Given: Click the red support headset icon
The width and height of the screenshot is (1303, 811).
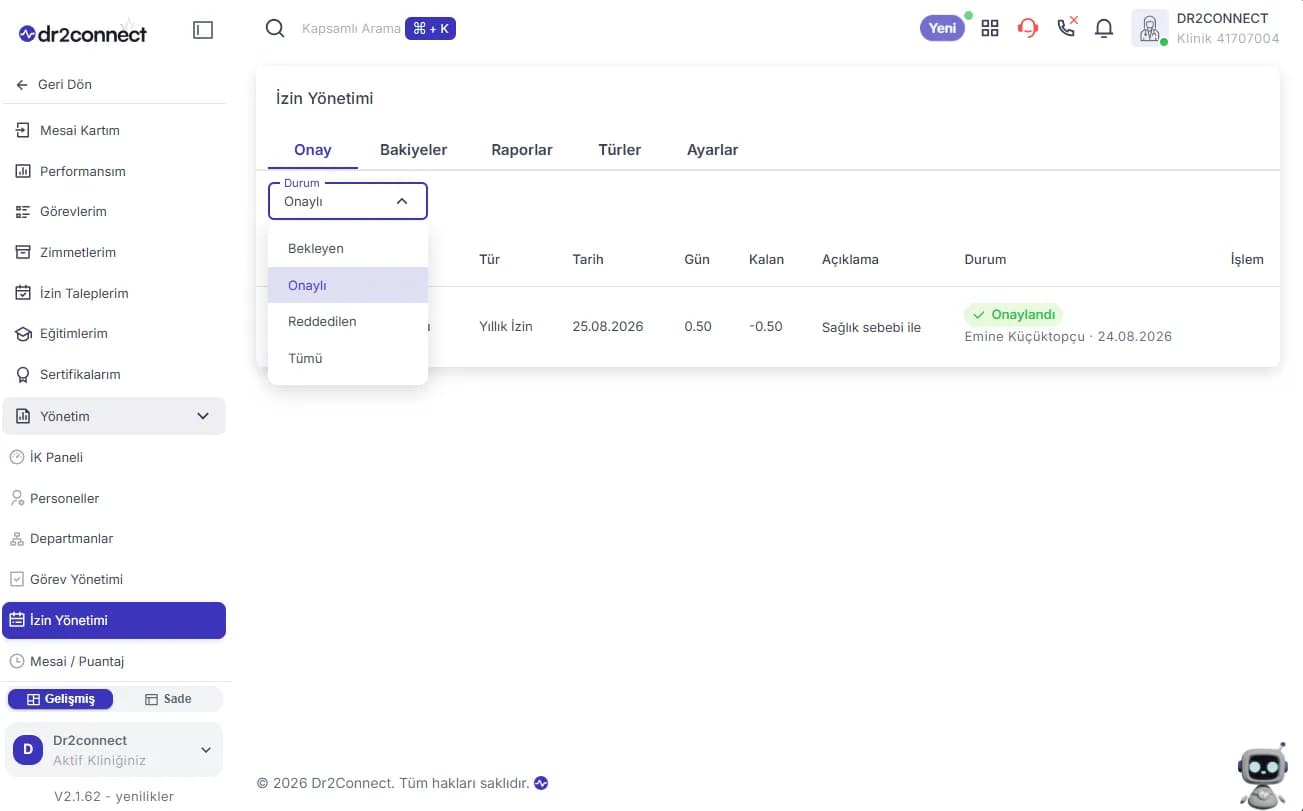Looking at the screenshot, I should 1028,28.
